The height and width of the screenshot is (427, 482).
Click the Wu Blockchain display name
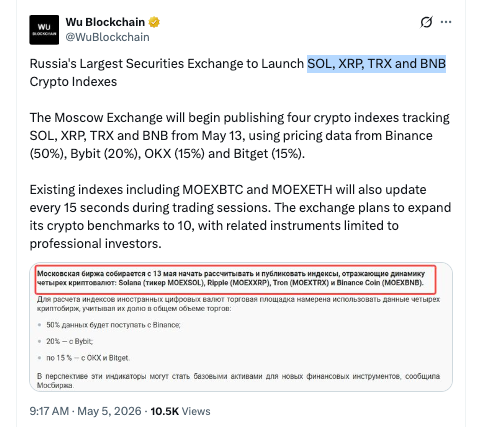(105, 22)
